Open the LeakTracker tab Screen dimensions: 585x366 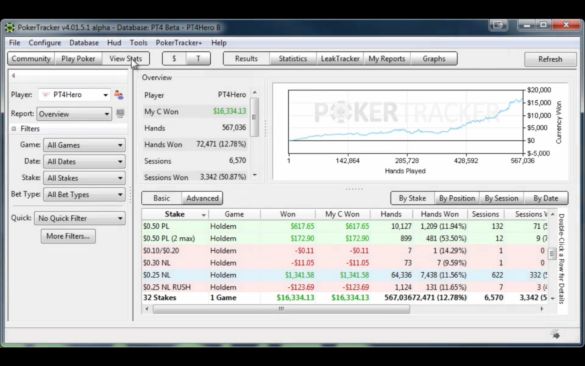pyautogui.click(x=340, y=59)
